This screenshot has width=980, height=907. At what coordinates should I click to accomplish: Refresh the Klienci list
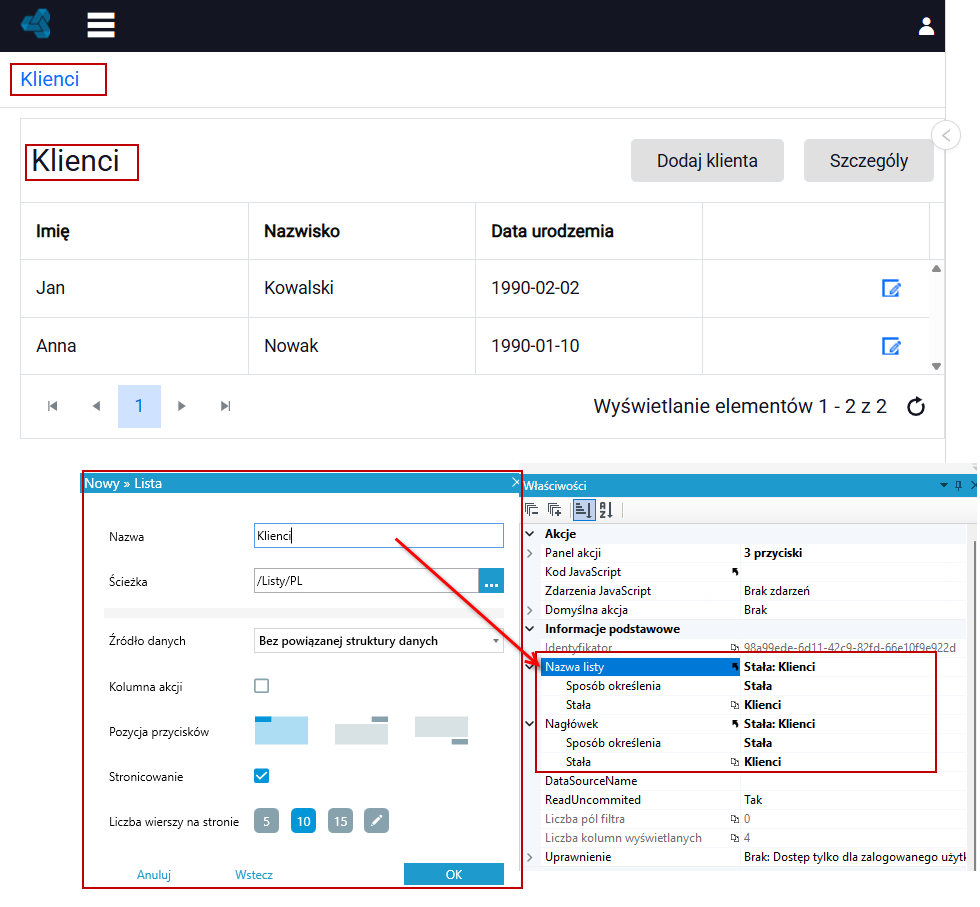coord(916,407)
